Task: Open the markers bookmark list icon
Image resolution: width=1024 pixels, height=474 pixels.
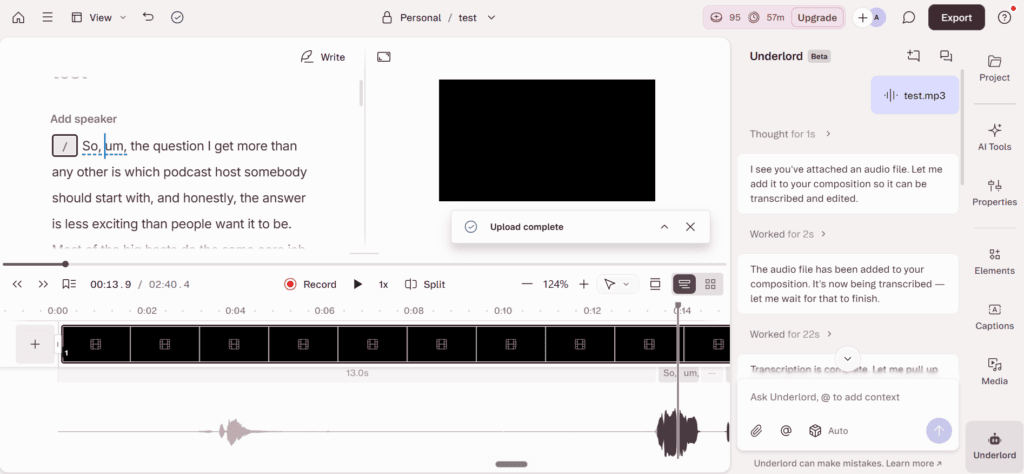Action: click(69, 284)
